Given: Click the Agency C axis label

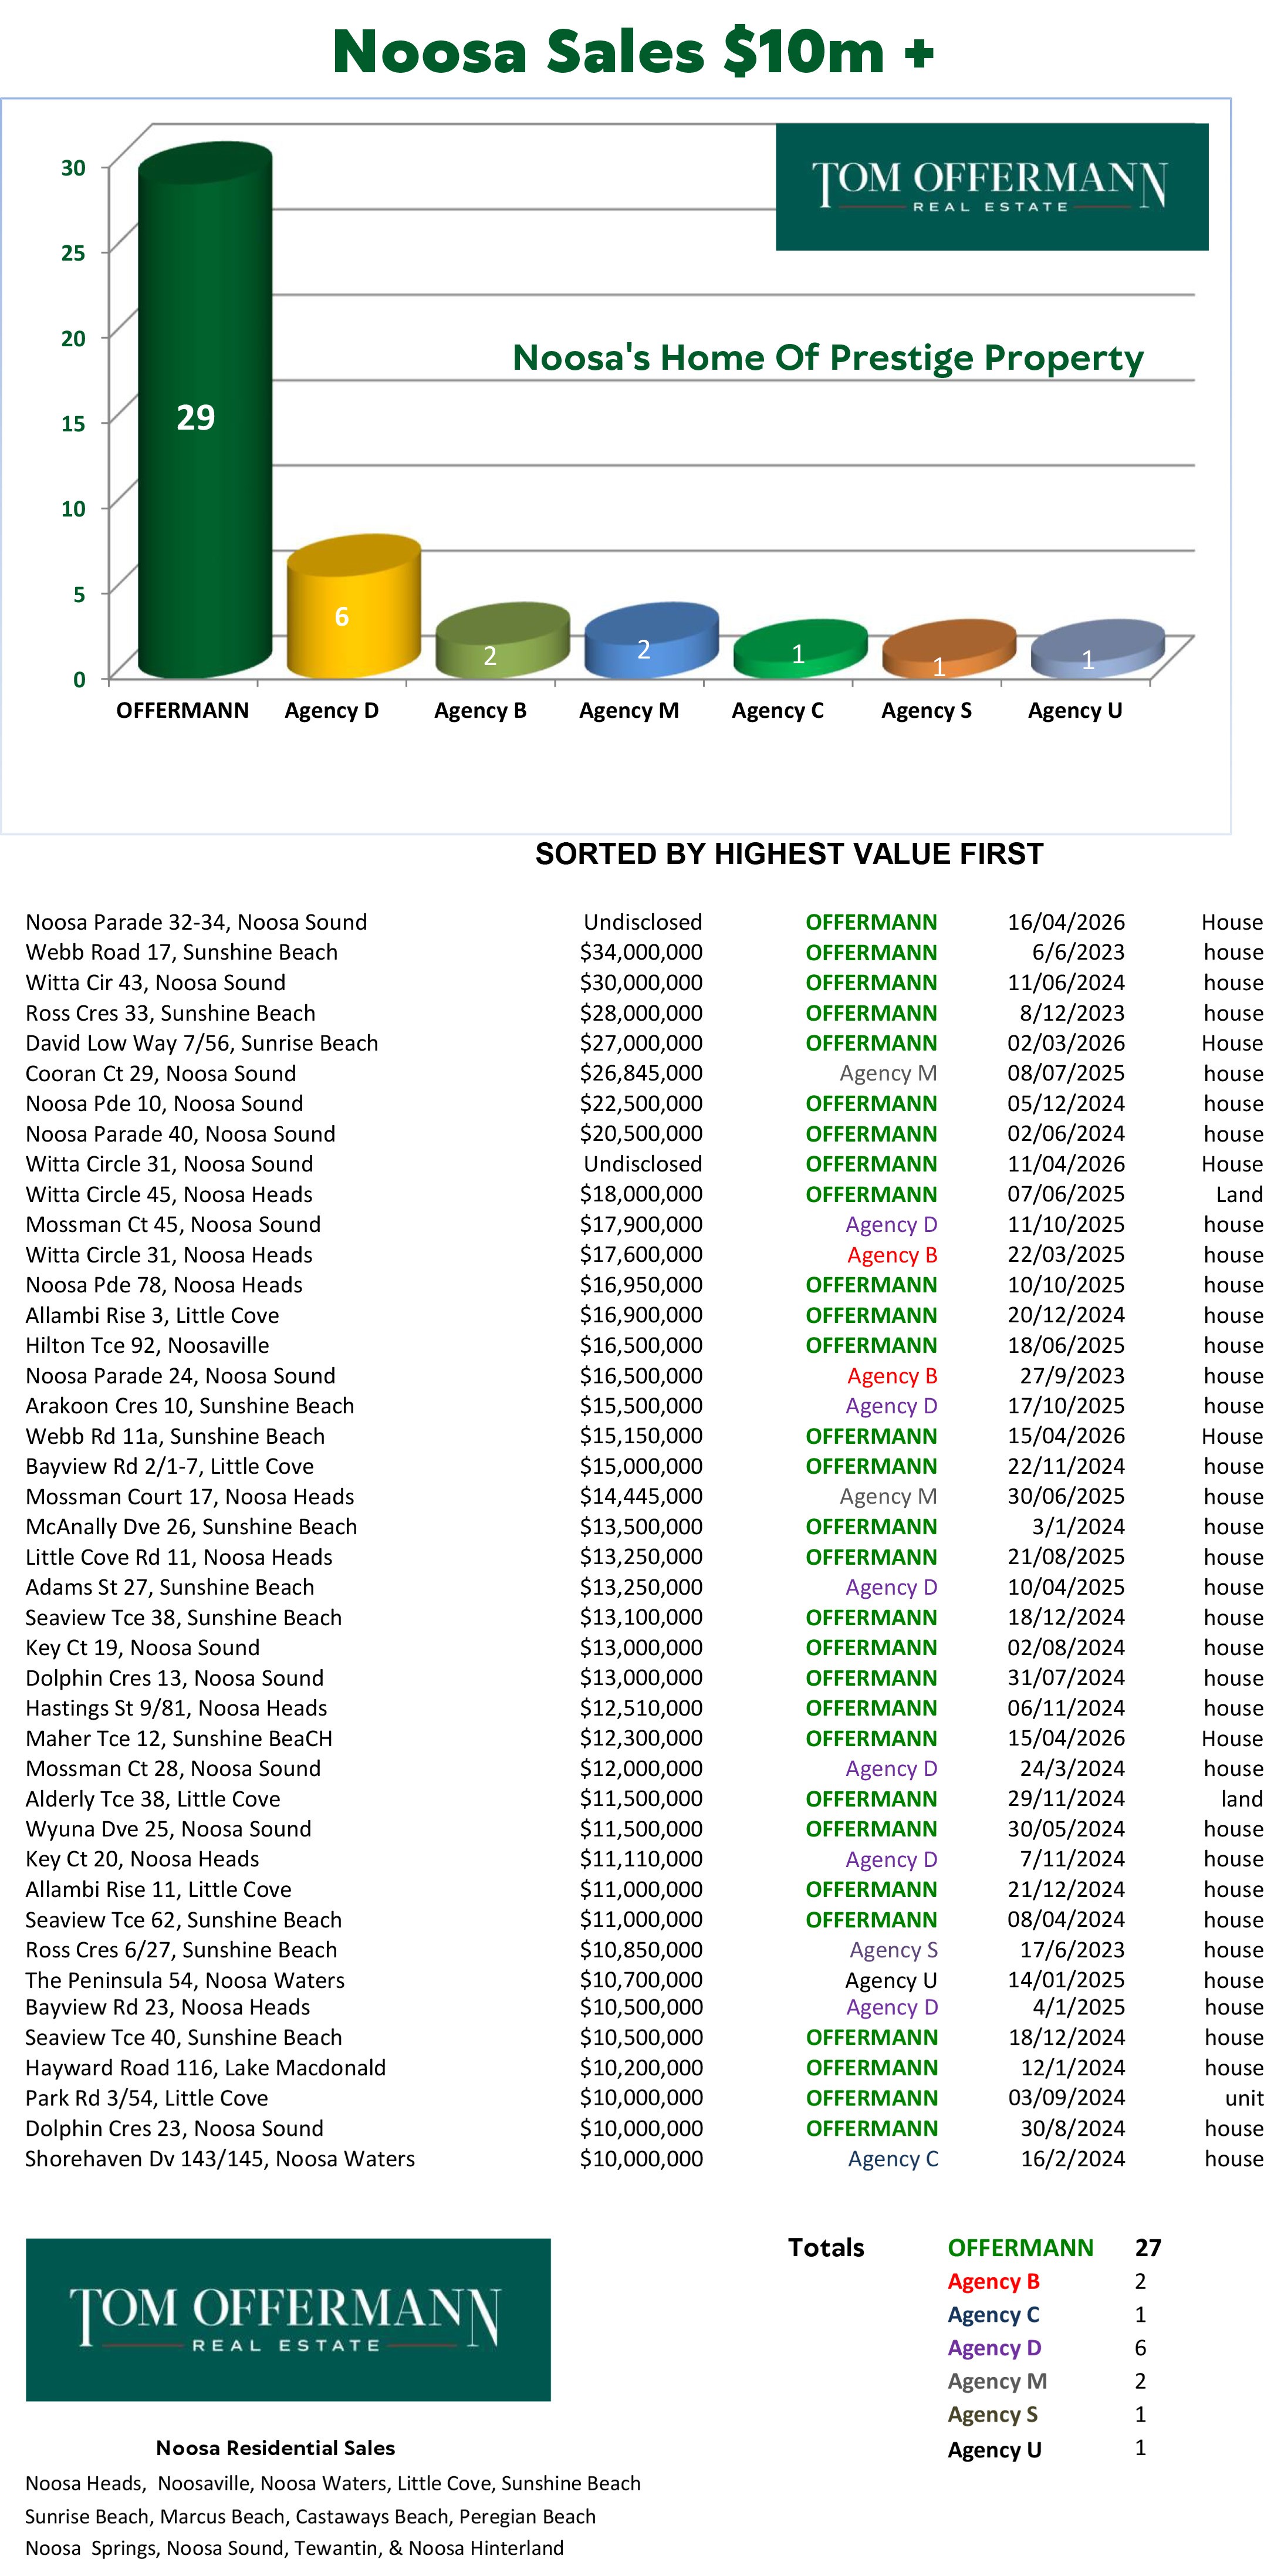Looking at the screenshot, I should [x=777, y=711].
